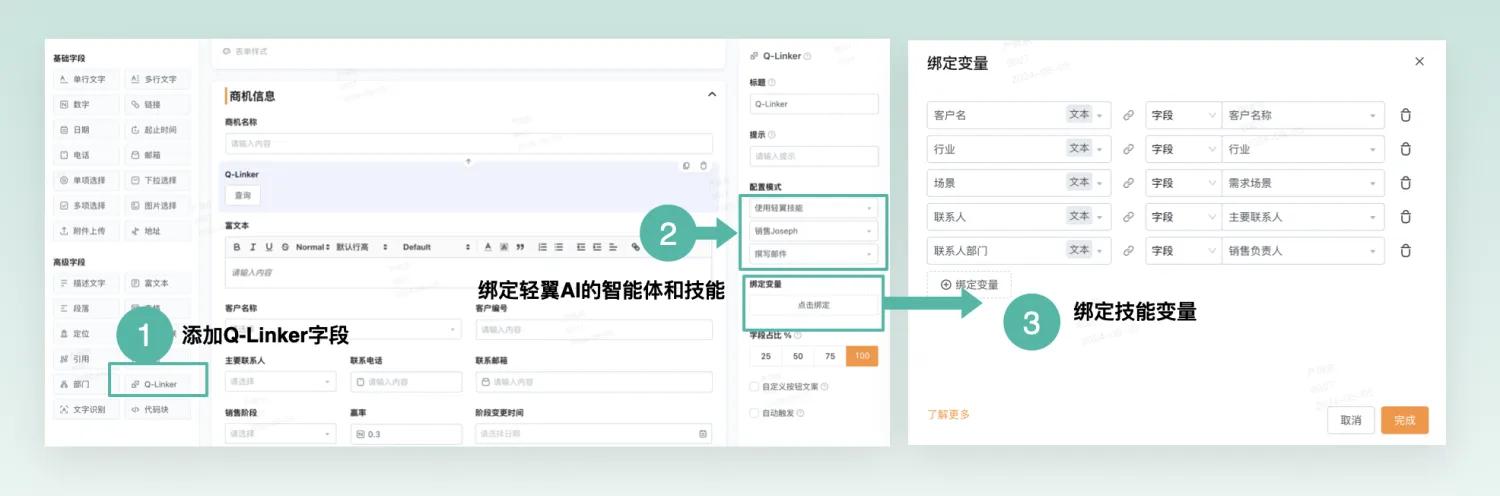The height and width of the screenshot is (496, 1500).
Task: Click the 提示 input field
Action: point(814,156)
